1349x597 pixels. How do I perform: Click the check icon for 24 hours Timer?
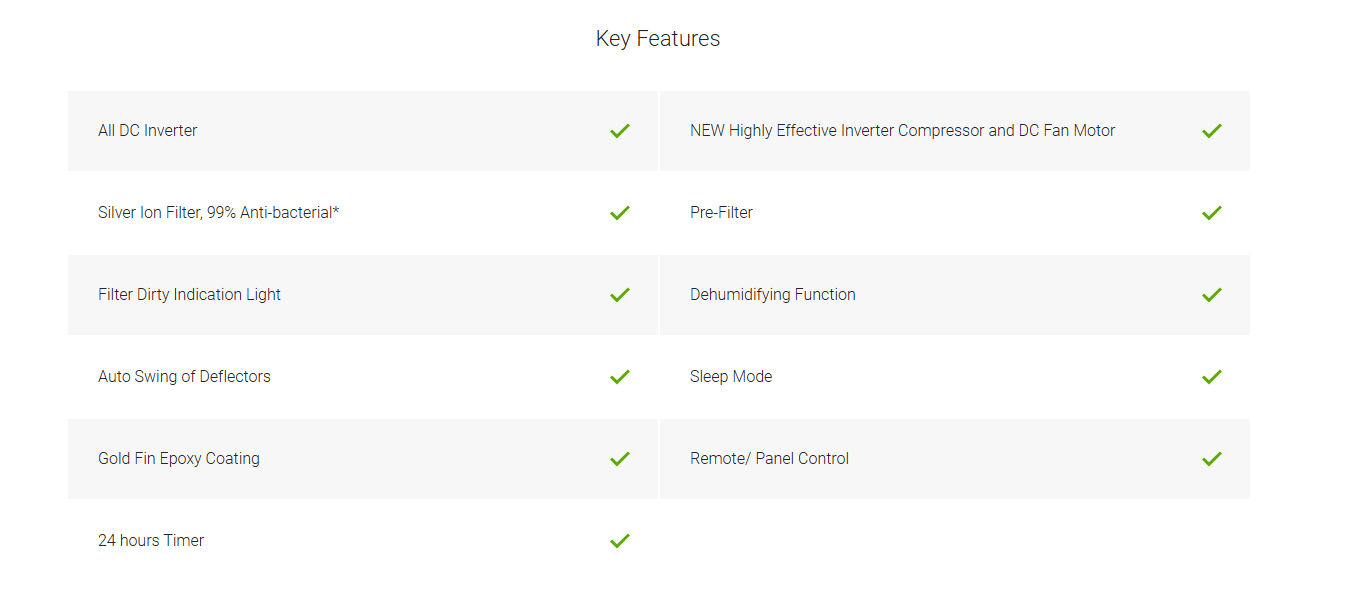point(620,541)
